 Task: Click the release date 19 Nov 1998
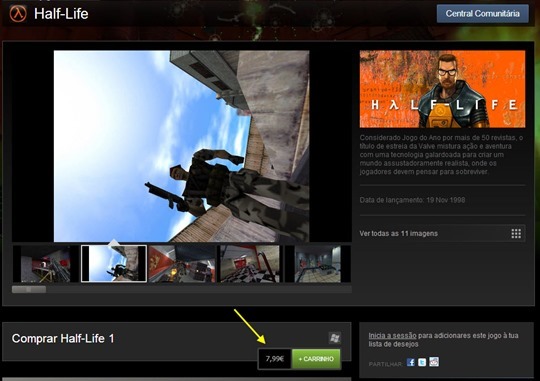coord(446,200)
